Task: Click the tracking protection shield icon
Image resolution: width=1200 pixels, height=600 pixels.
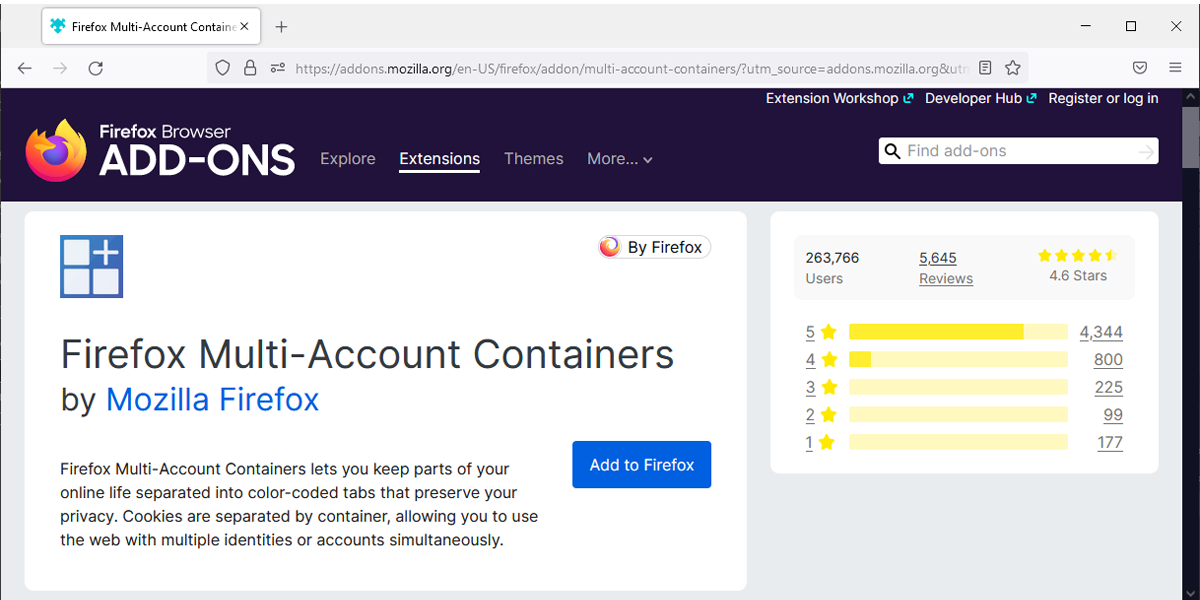Action: pyautogui.click(x=223, y=68)
